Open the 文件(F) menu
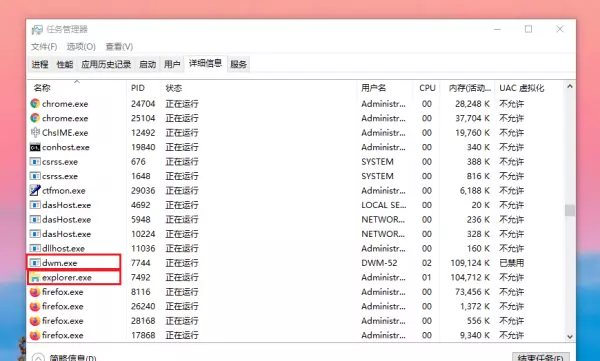The image size is (600, 361). [x=44, y=47]
